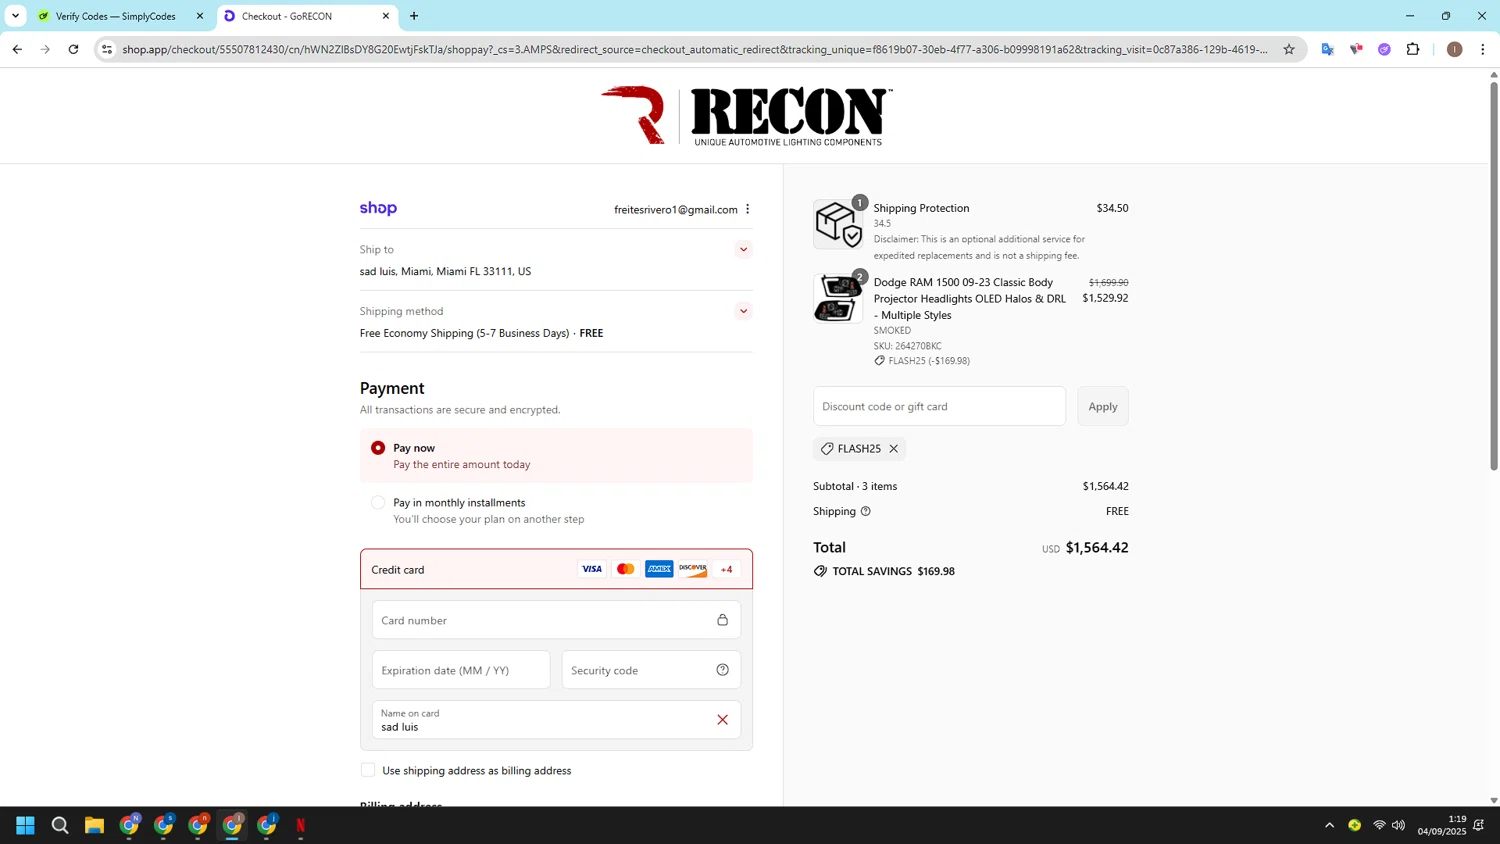
Task: Choose Pay in monthly installments
Action: (378, 502)
